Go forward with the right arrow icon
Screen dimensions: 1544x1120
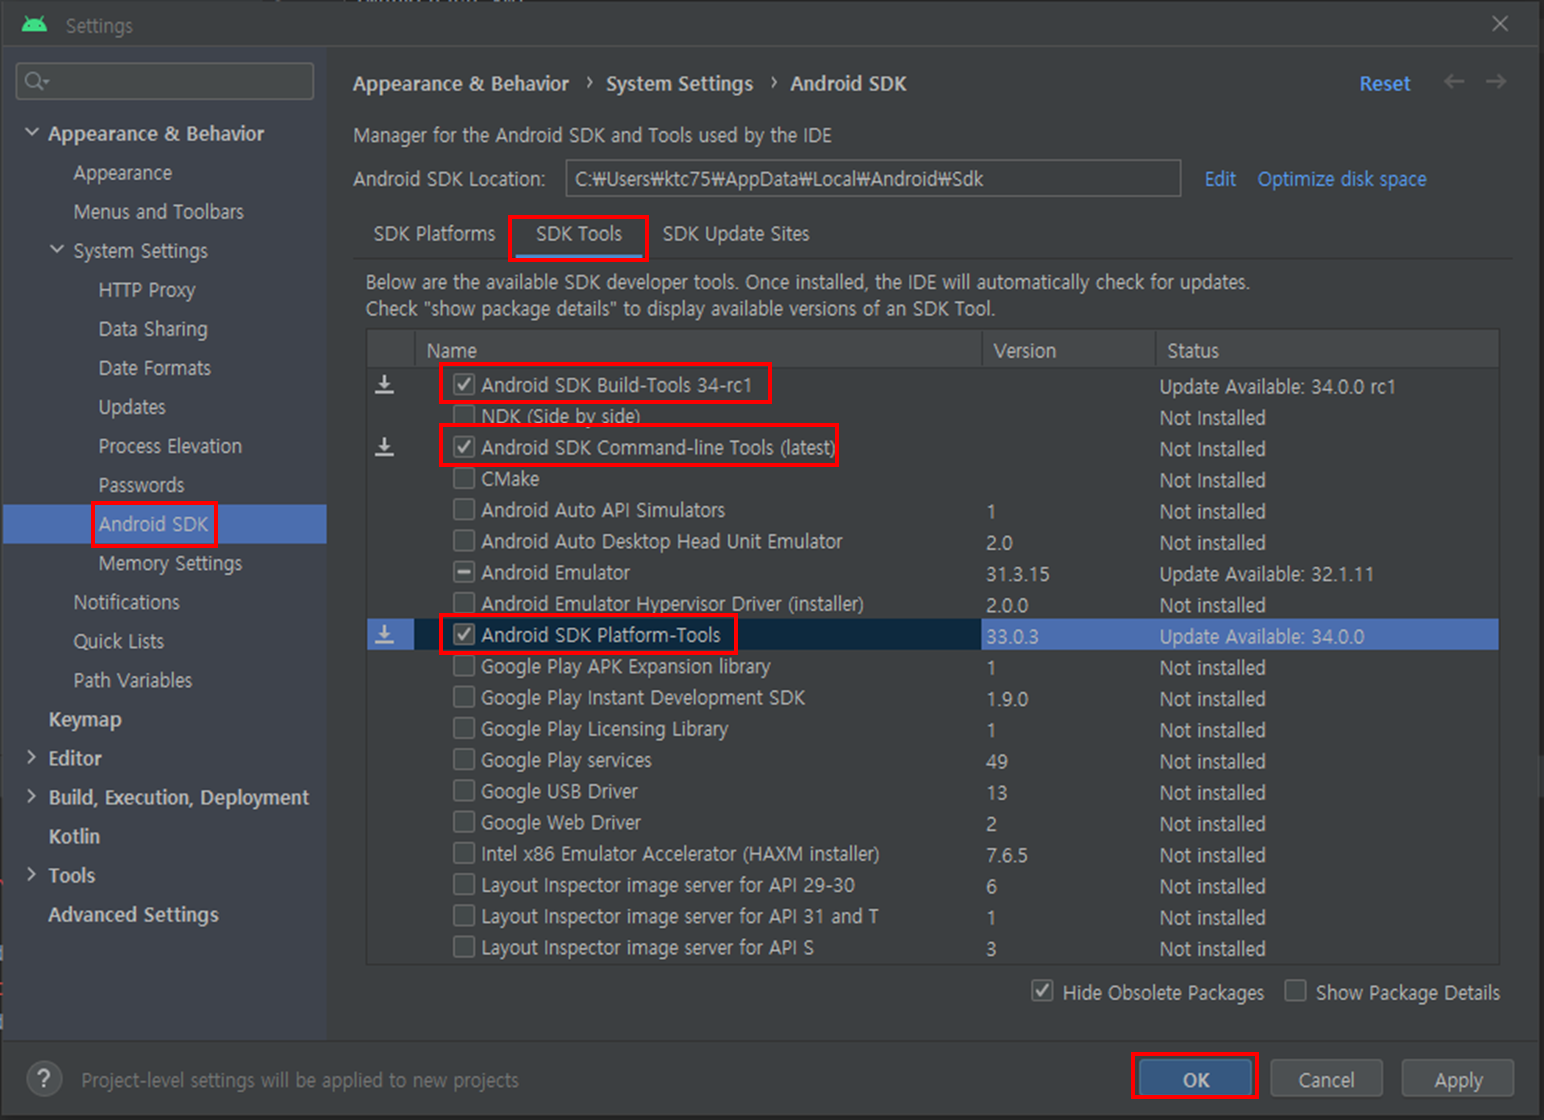pyautogui.click(x=1495, y=82)
